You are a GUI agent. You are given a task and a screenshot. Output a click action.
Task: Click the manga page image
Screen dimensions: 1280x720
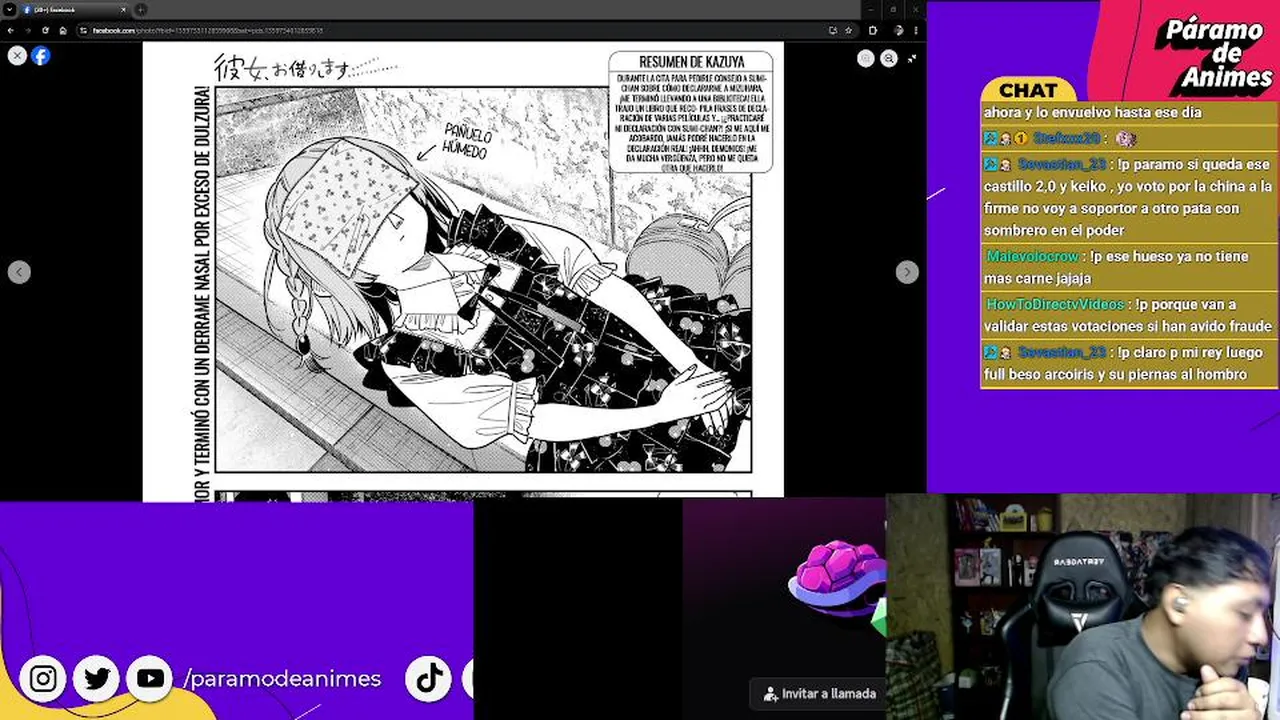pyautogui.click(x=463, y=271)
